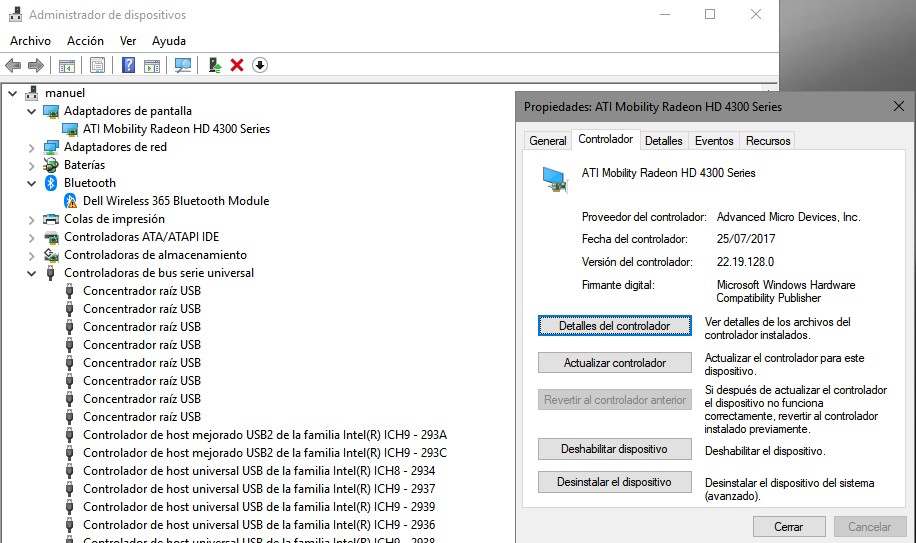Click Desinstalar el dispositivo button

coord(615,482)
